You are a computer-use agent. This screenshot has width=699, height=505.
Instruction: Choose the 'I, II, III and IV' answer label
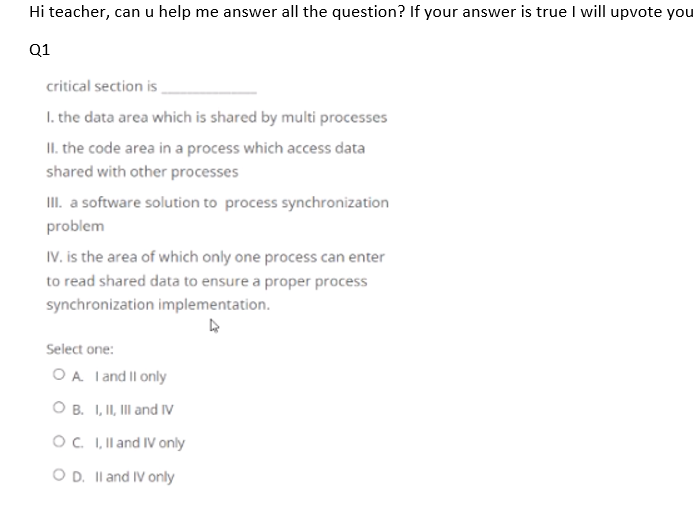click(134, 410)
